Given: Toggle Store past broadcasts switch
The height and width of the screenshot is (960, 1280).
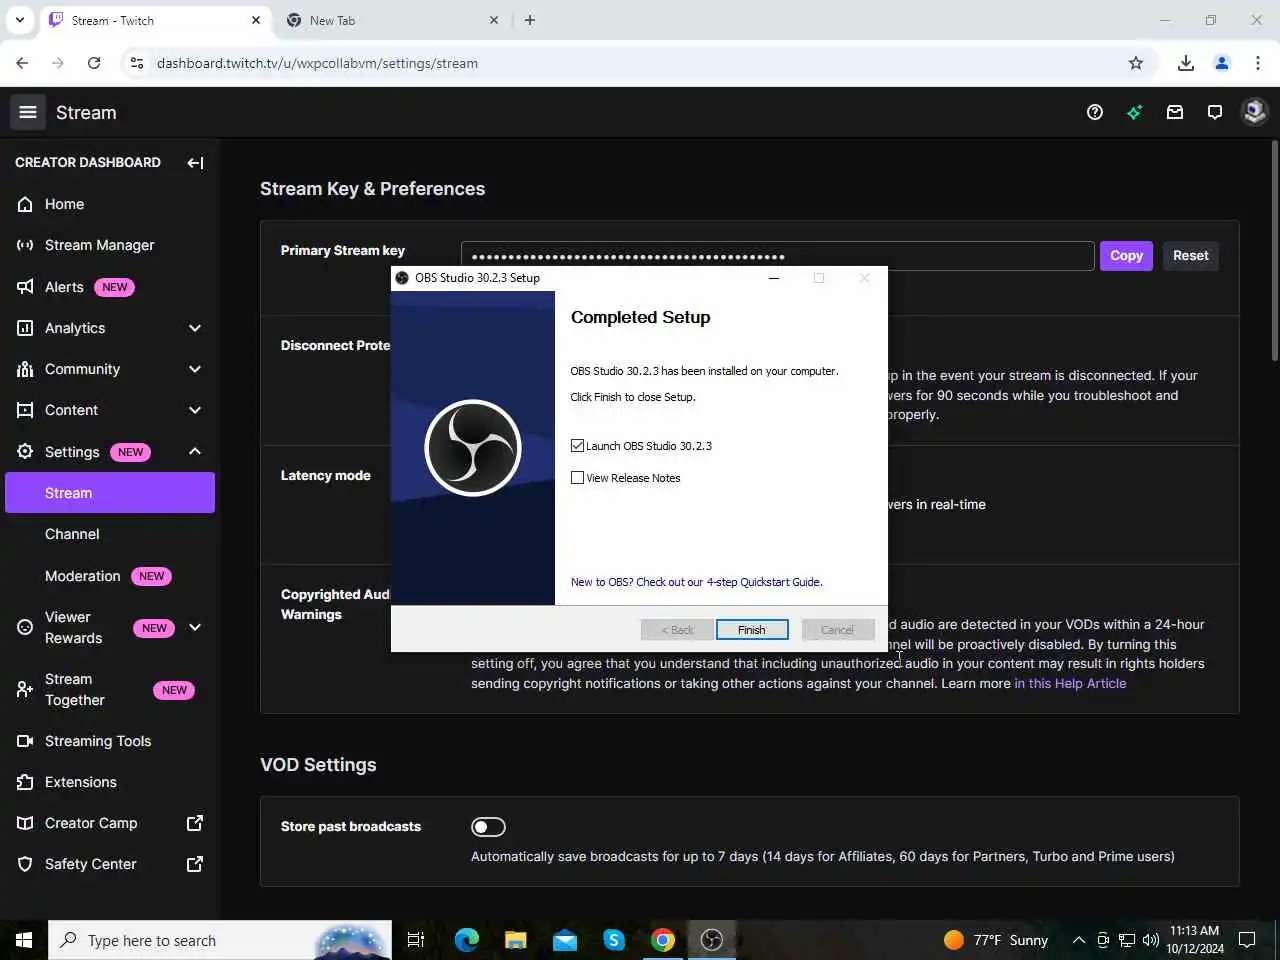Looking at the screenshot, I should pyautogui.click(x=488, y=827).
